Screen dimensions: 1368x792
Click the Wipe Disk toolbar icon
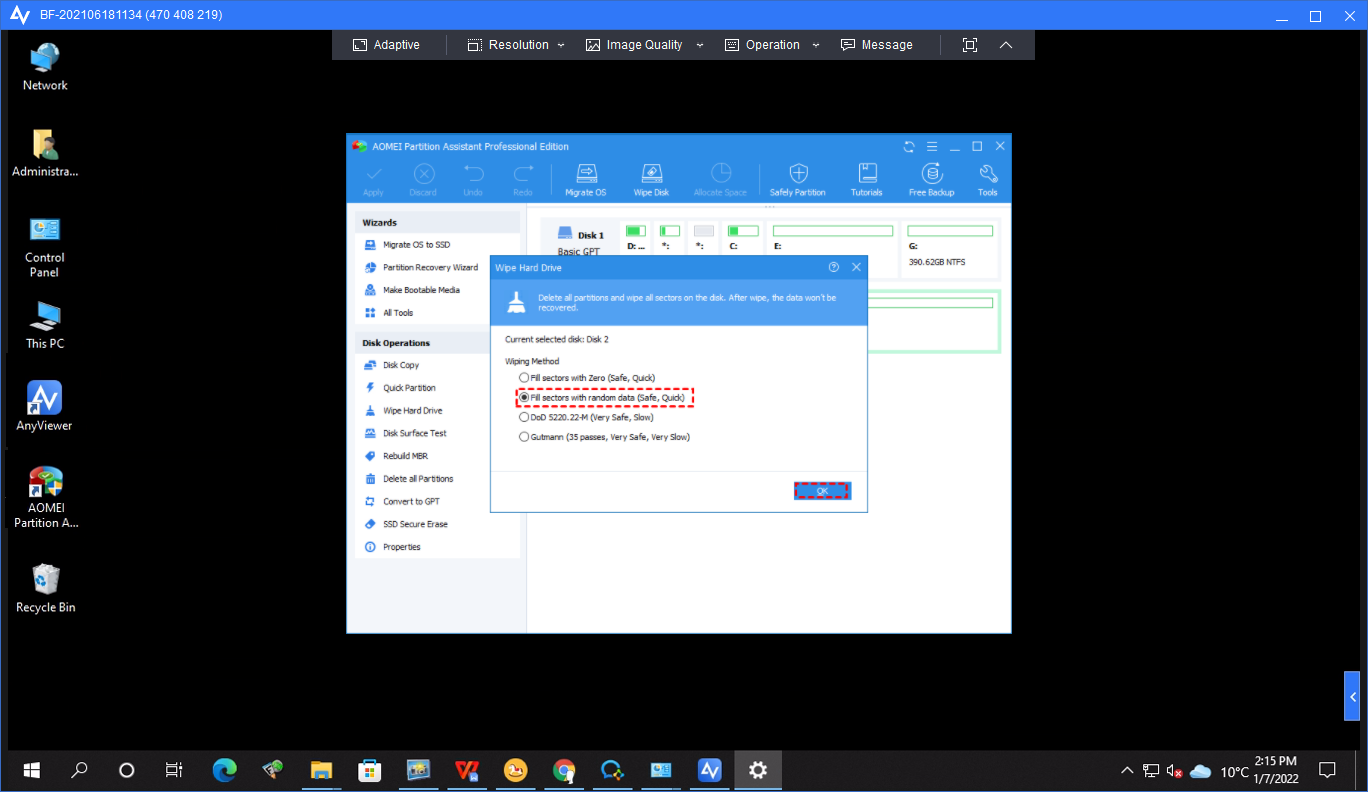click(651, 178)
